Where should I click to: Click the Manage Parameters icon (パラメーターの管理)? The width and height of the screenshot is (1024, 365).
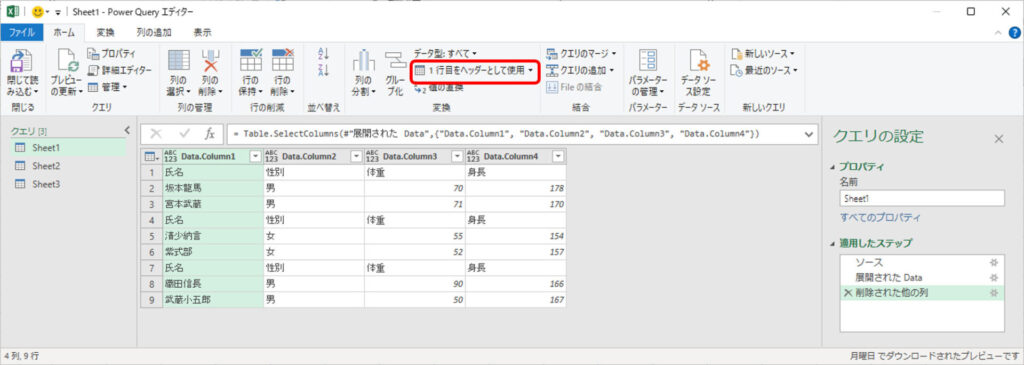coord(647,61)
